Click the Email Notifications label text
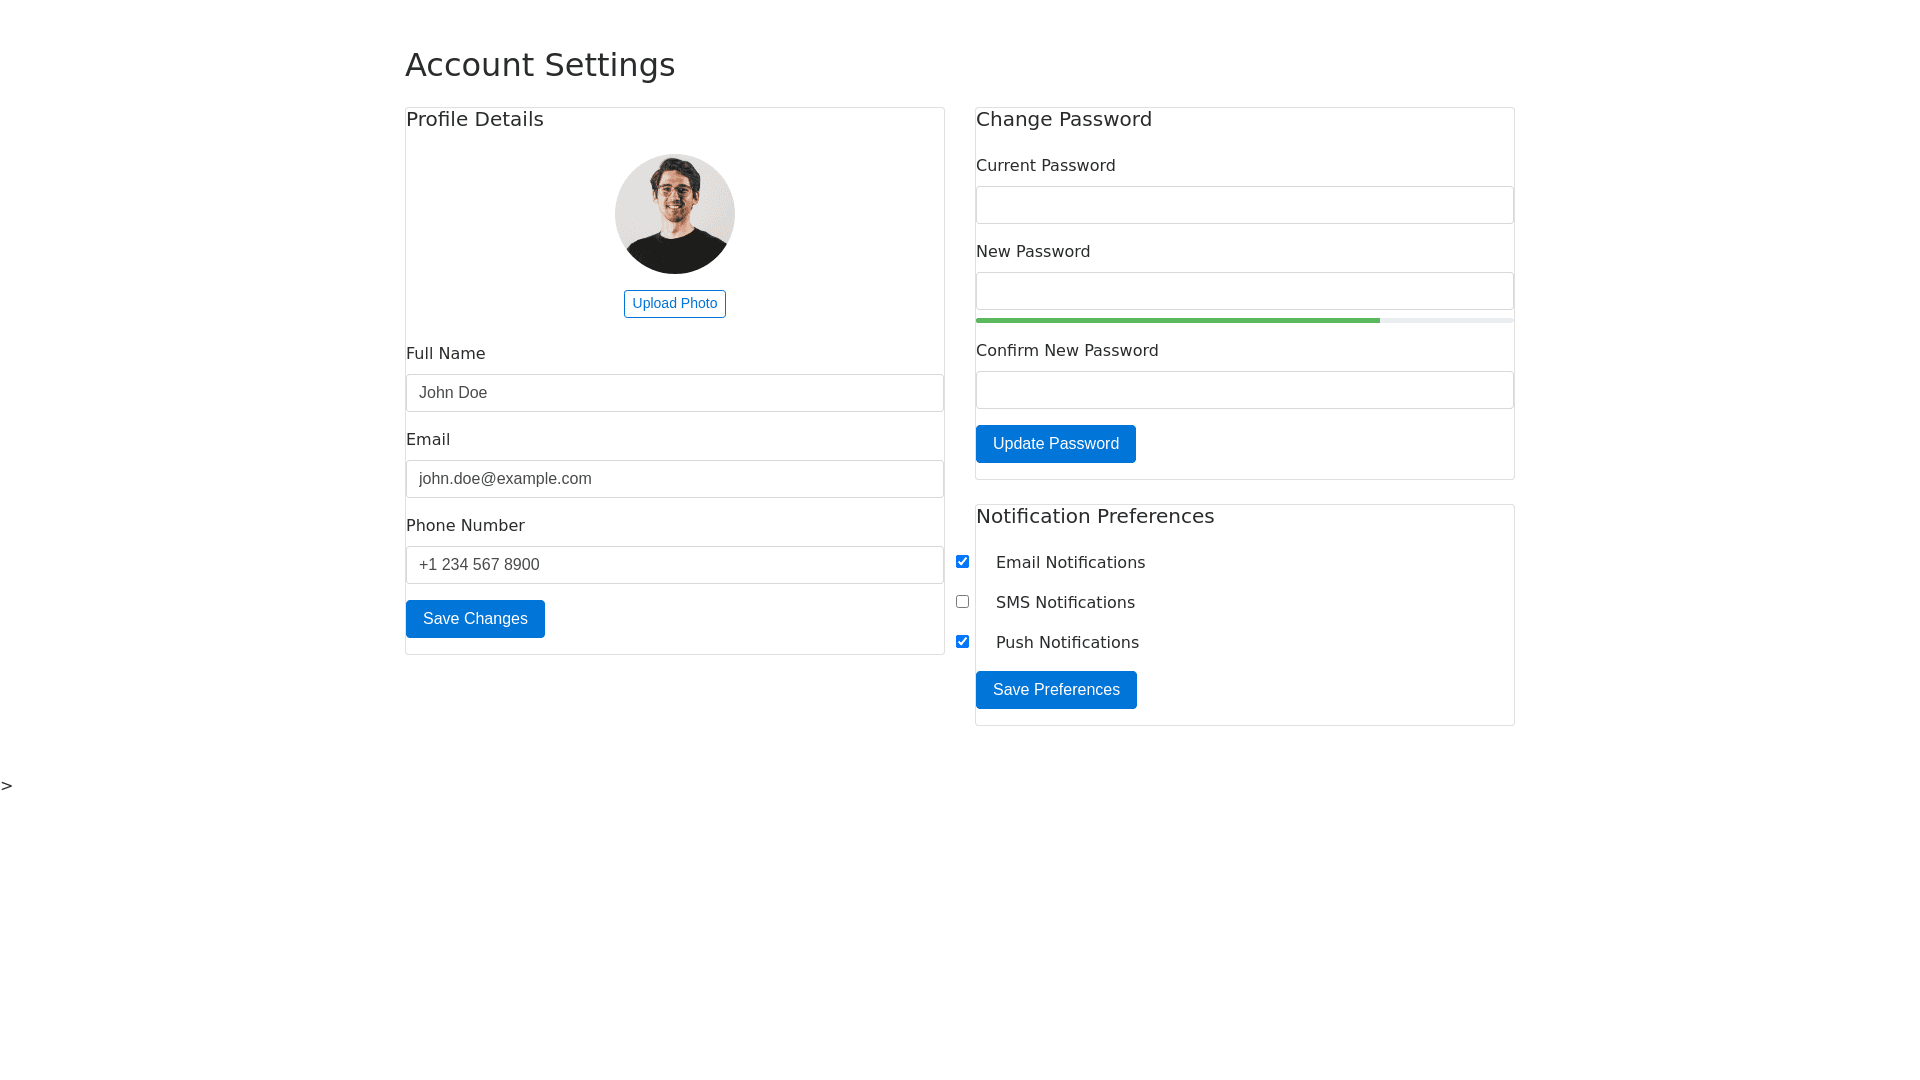This screenshot has height=1080, width=1920. [1070, 563]
